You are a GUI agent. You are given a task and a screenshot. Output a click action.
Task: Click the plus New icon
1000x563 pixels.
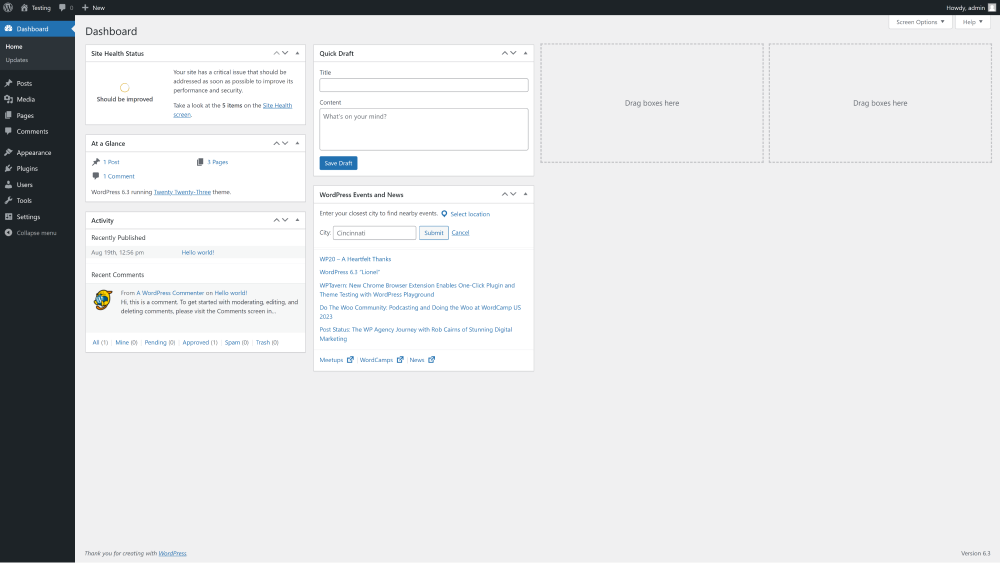(85, 8)
